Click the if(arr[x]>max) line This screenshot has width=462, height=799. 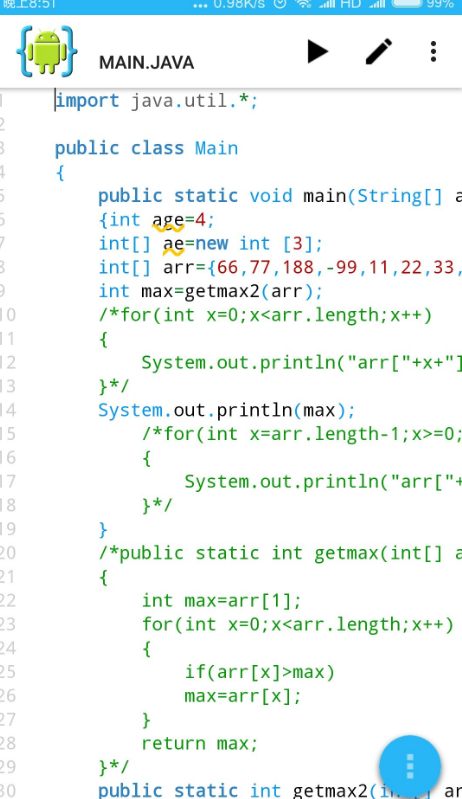[x=260, y=672]
